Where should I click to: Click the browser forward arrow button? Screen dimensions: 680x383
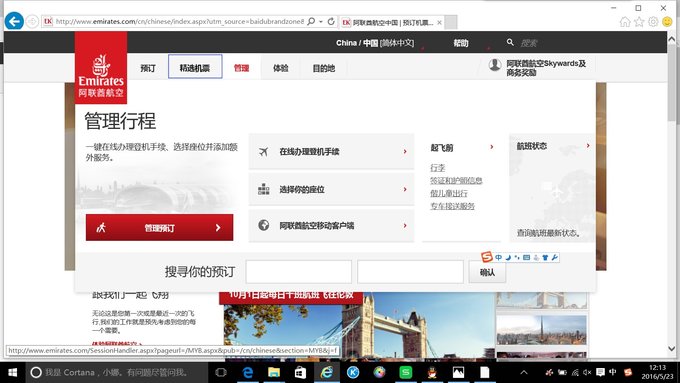coord(32,22)
